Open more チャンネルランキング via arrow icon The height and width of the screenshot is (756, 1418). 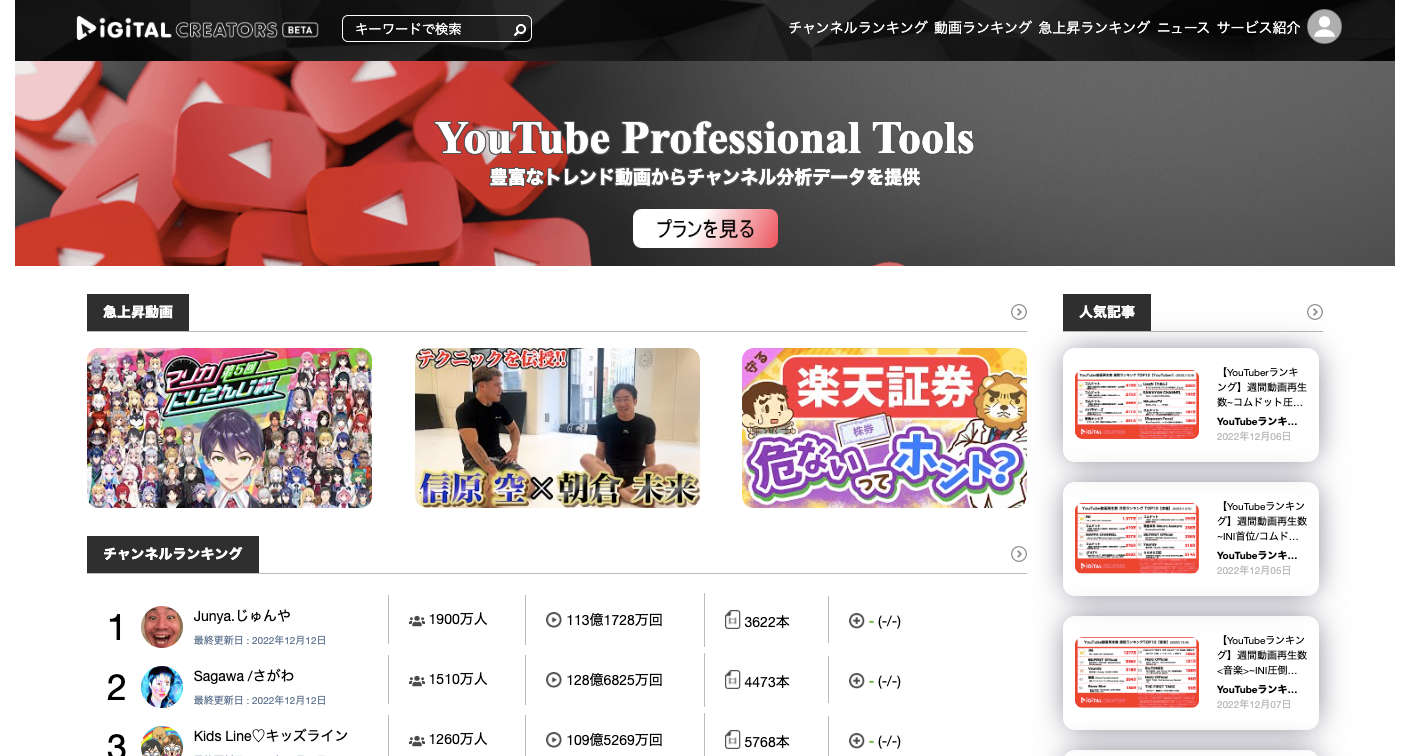pos(1019,554)
